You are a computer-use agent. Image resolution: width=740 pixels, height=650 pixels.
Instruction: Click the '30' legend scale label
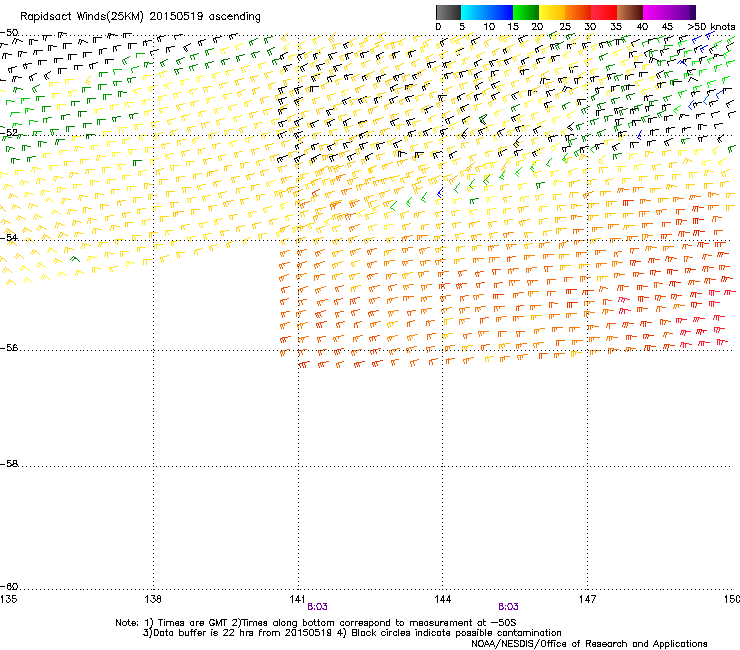click(590, 27)
